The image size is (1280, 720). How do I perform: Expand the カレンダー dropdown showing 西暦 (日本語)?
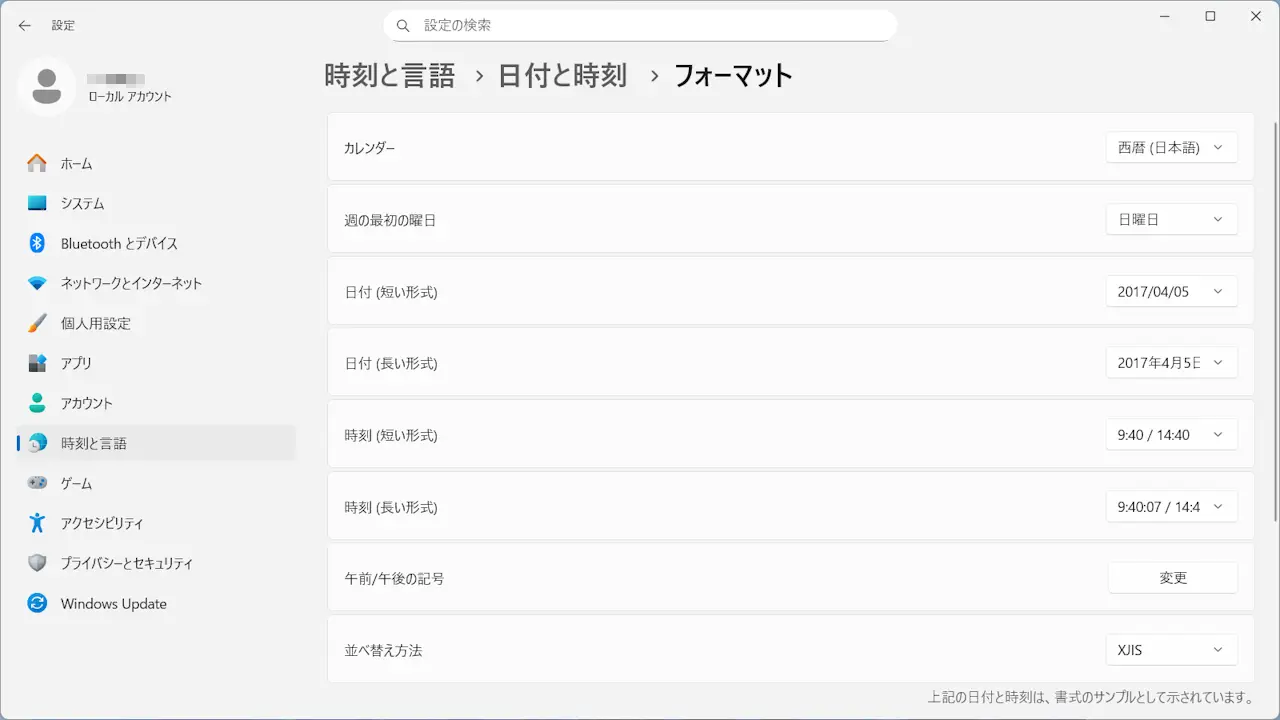[1171, 147]
